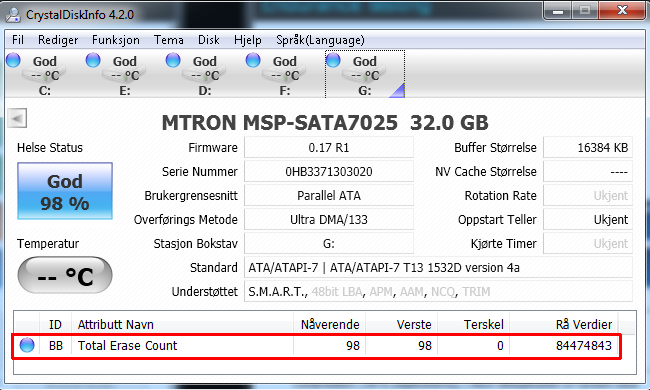The image size is (650, 390).
Task: Click the BB attribute ID cell
Action: (x=56, y=346)
